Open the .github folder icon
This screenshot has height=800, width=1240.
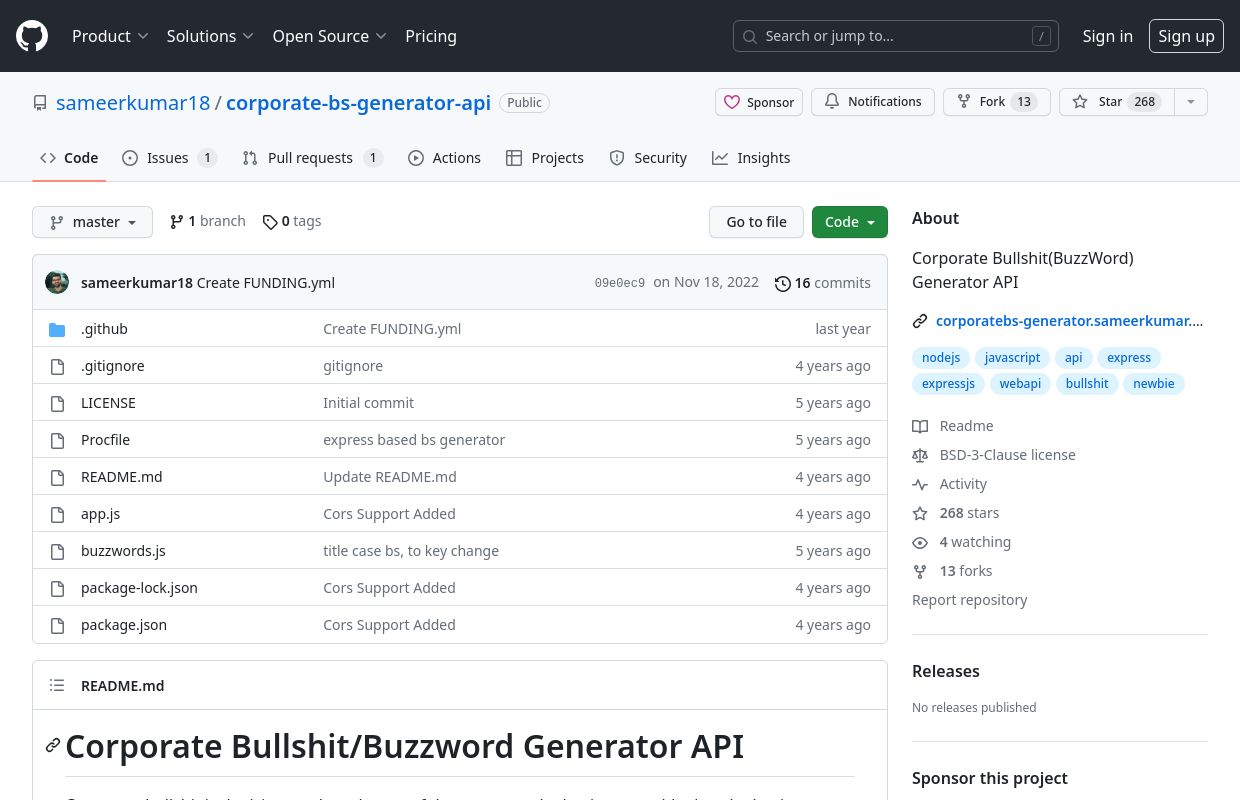(57, 329)
